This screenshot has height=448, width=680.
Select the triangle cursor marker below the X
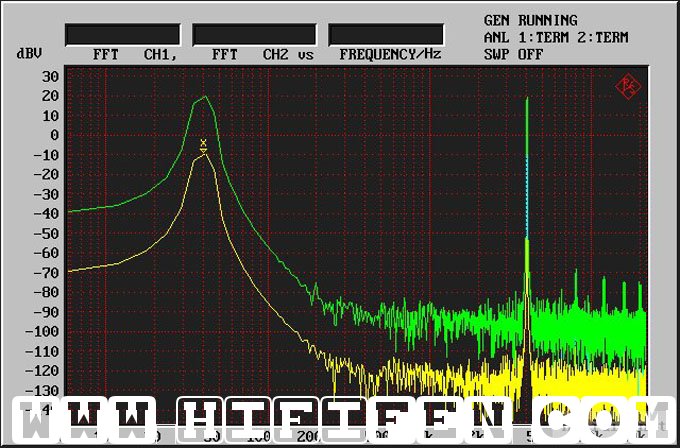203,150
